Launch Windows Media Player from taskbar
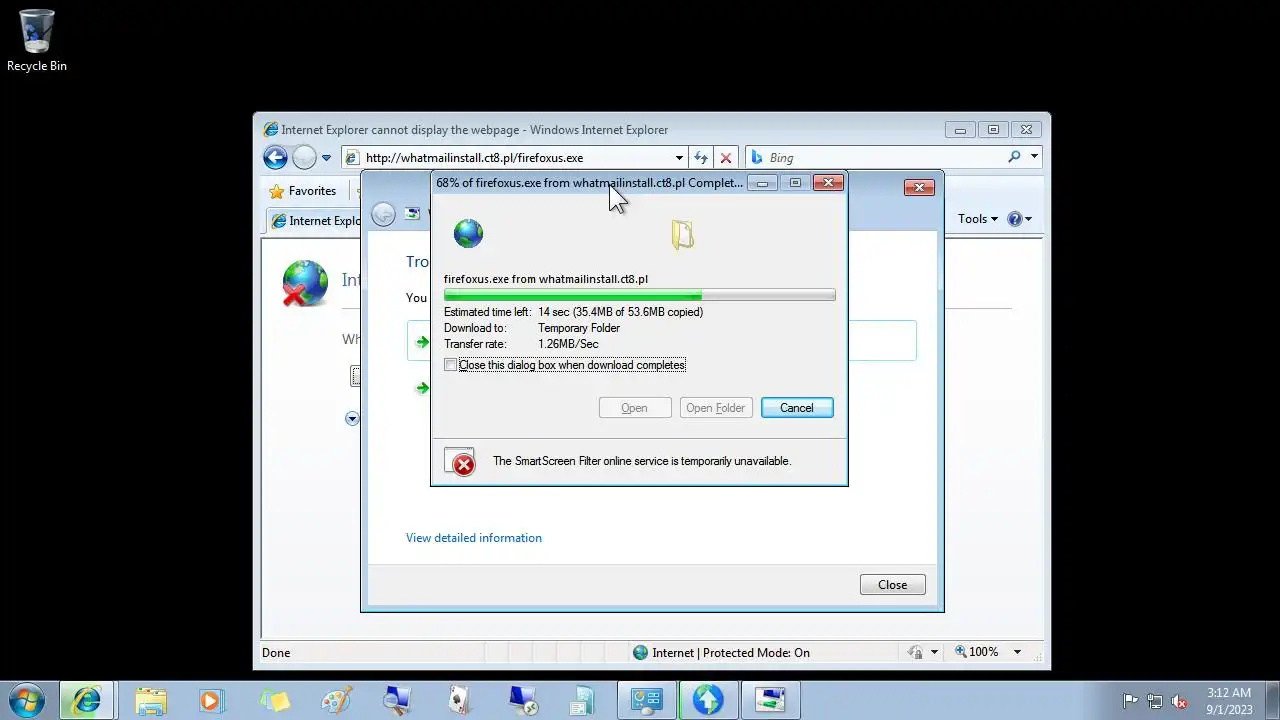 [x=211, y=700]
